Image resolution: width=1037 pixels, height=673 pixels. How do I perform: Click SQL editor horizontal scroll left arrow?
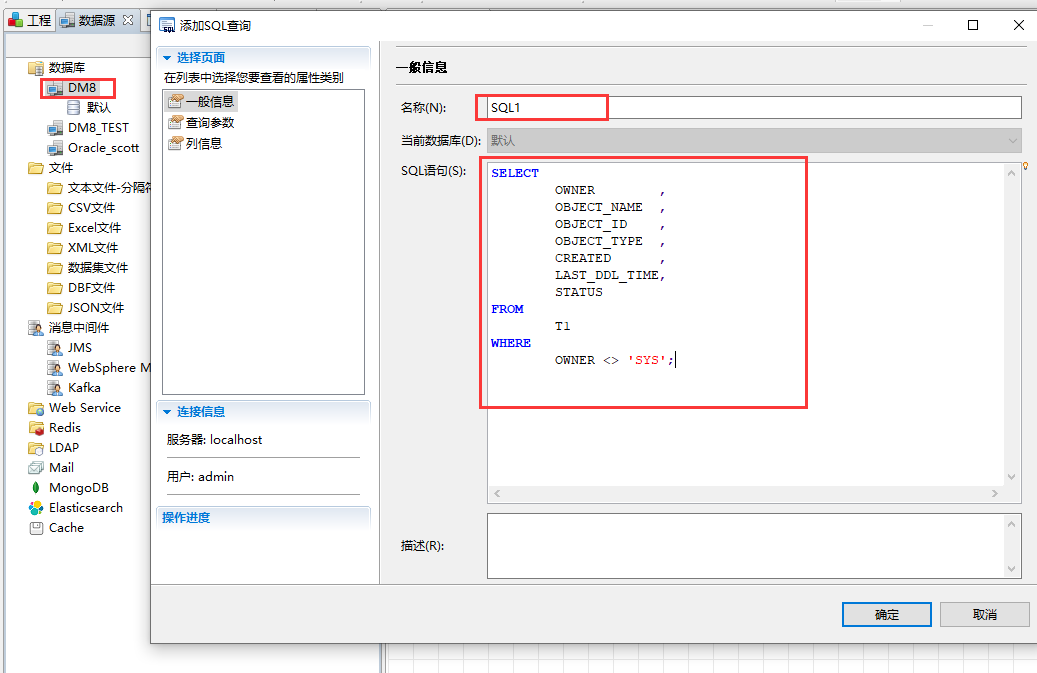click(497, 493)
